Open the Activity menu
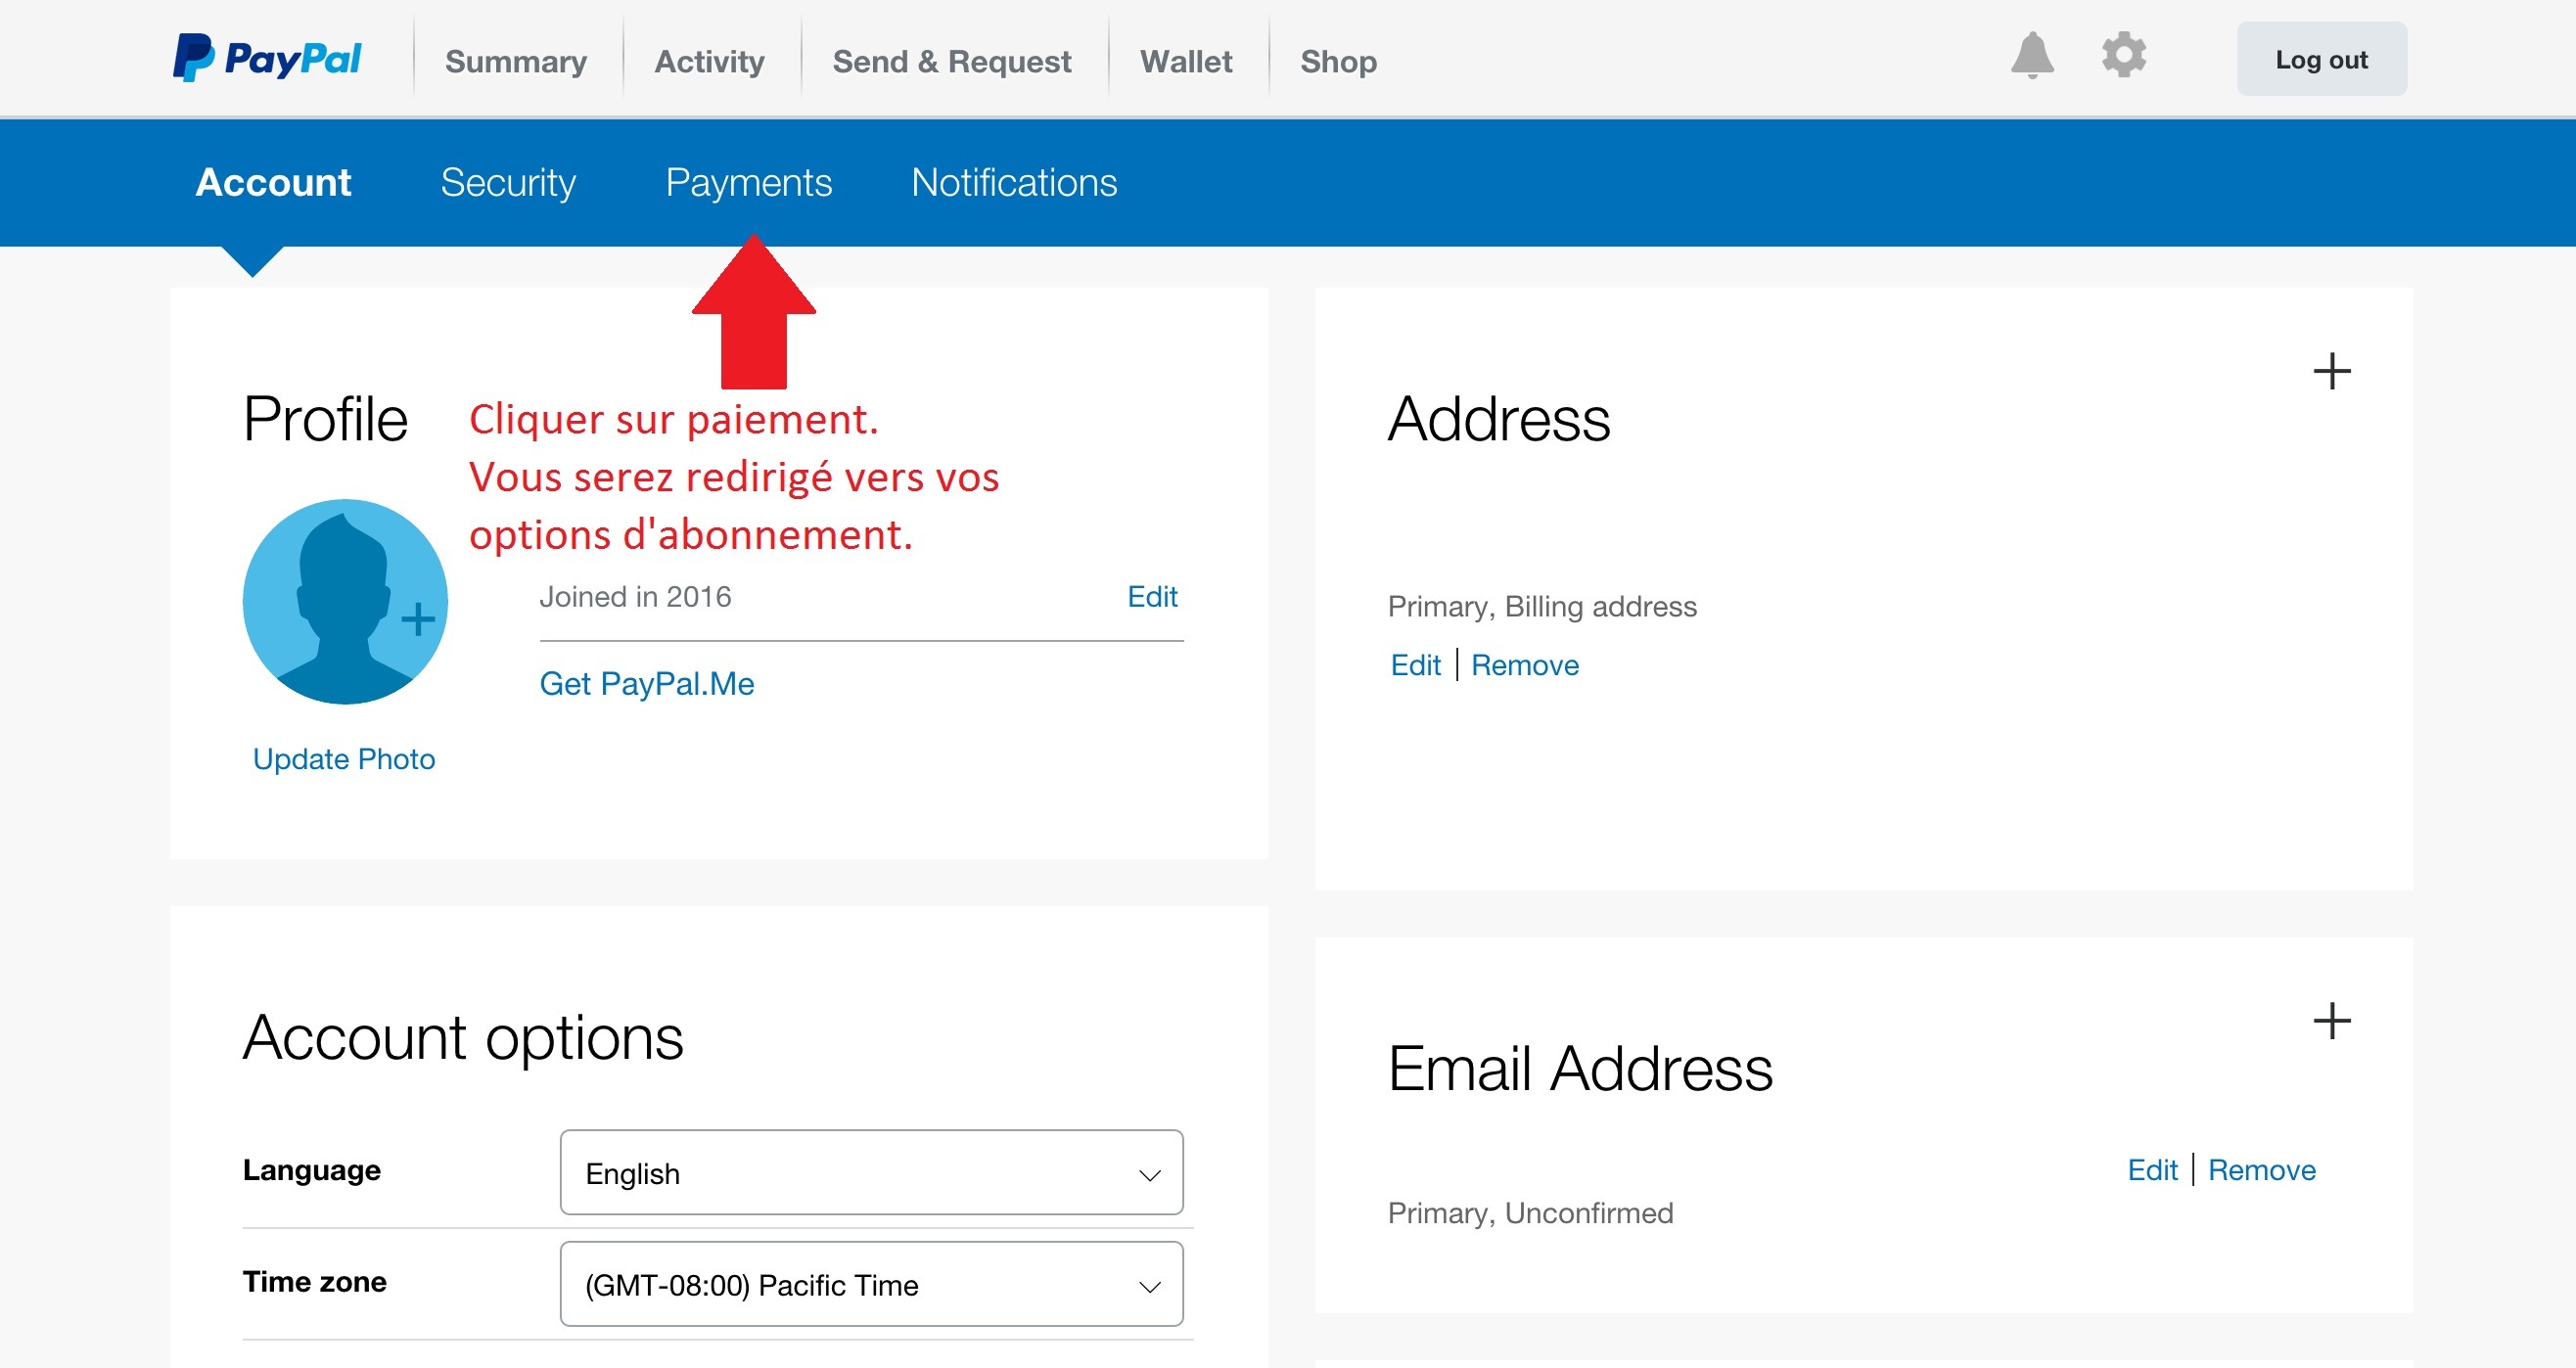Screen dimensions: 2576x1368 tap(709, 61)
